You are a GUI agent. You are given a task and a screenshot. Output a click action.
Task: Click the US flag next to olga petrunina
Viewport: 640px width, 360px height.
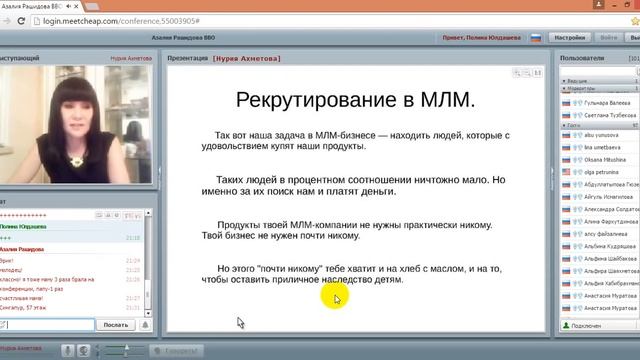[566, 172]
